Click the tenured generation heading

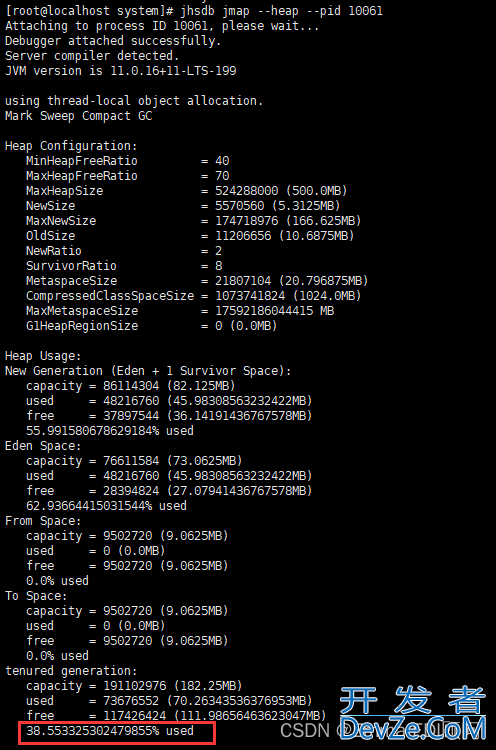(x=71, y=671)
